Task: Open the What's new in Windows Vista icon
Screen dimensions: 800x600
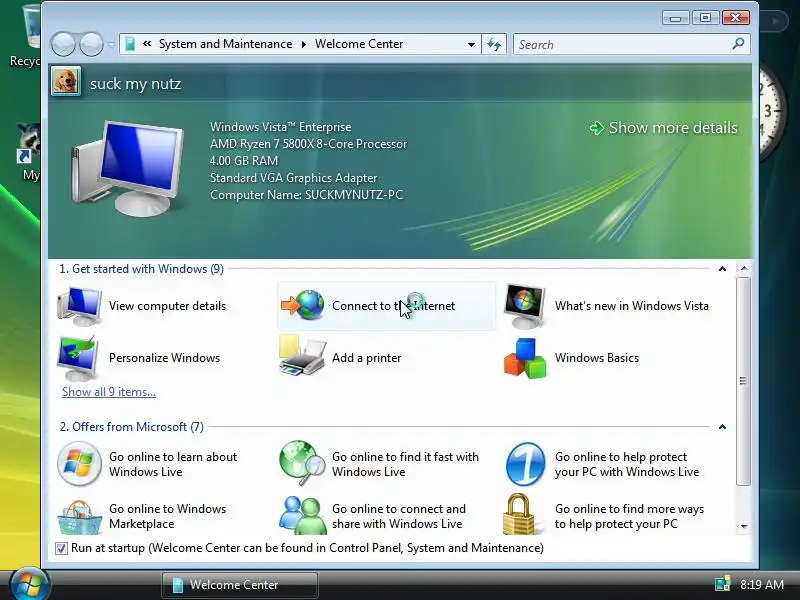Action: [524, 306]
